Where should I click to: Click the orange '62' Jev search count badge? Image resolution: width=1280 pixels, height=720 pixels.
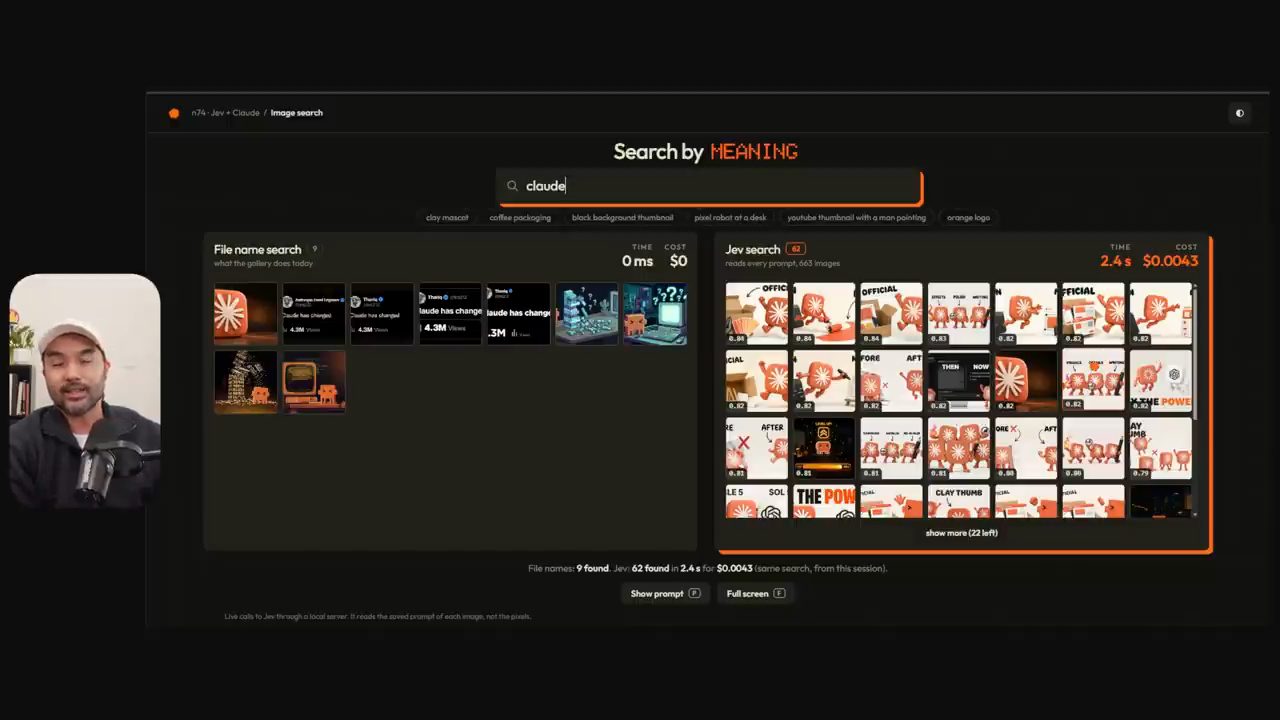796,249
